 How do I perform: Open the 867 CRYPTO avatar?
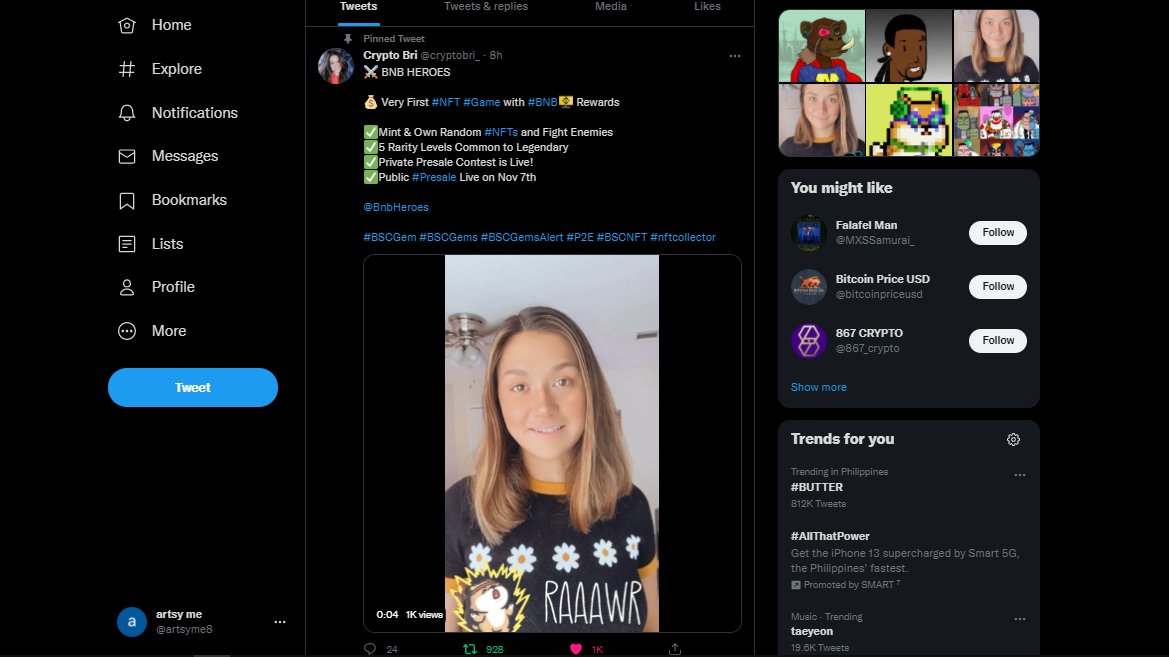809,341
